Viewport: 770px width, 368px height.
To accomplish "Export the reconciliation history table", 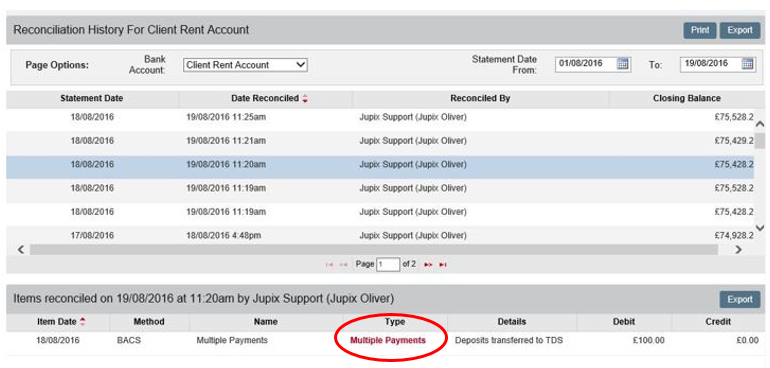I will [x=740, y=30].
